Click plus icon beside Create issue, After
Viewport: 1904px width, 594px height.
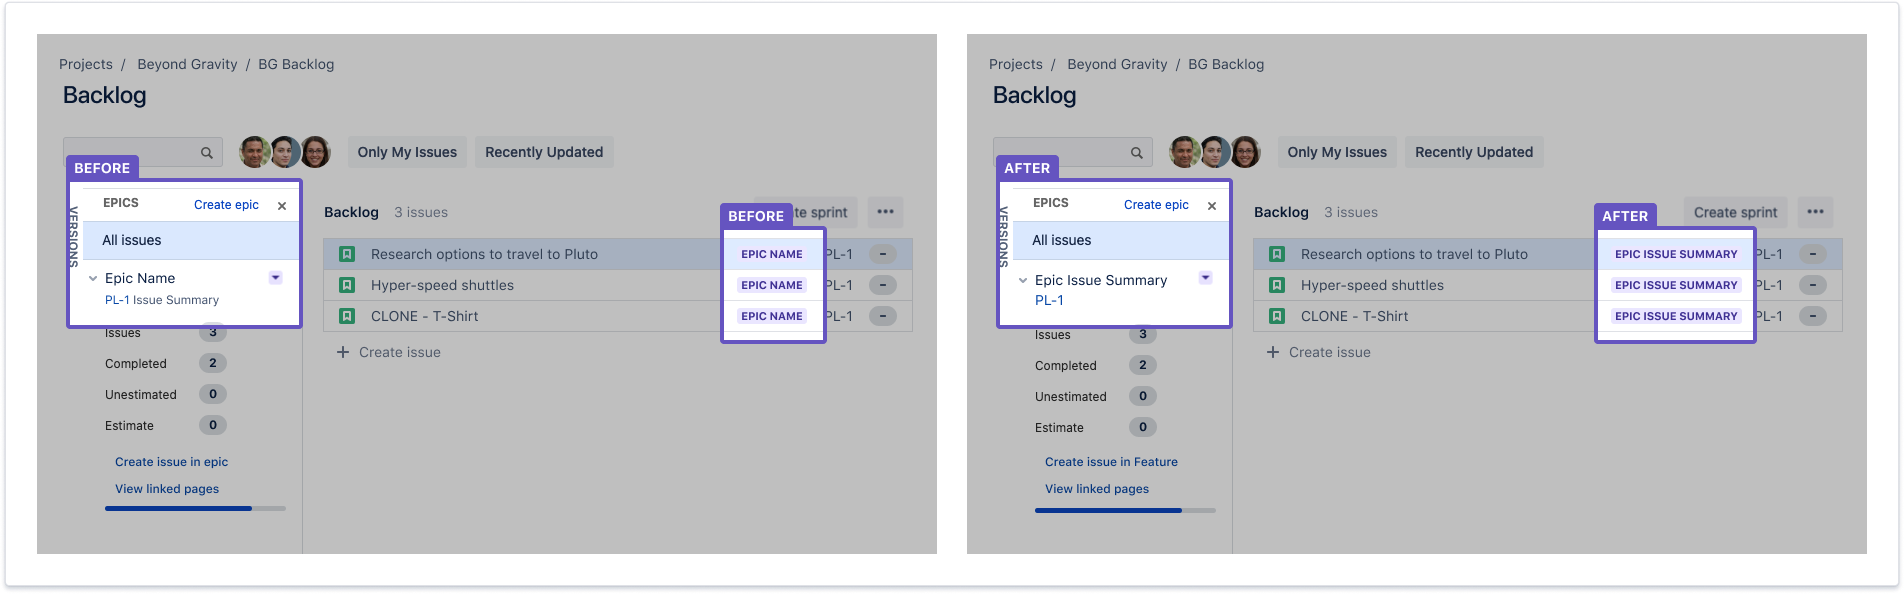[x=1273, y=352]
